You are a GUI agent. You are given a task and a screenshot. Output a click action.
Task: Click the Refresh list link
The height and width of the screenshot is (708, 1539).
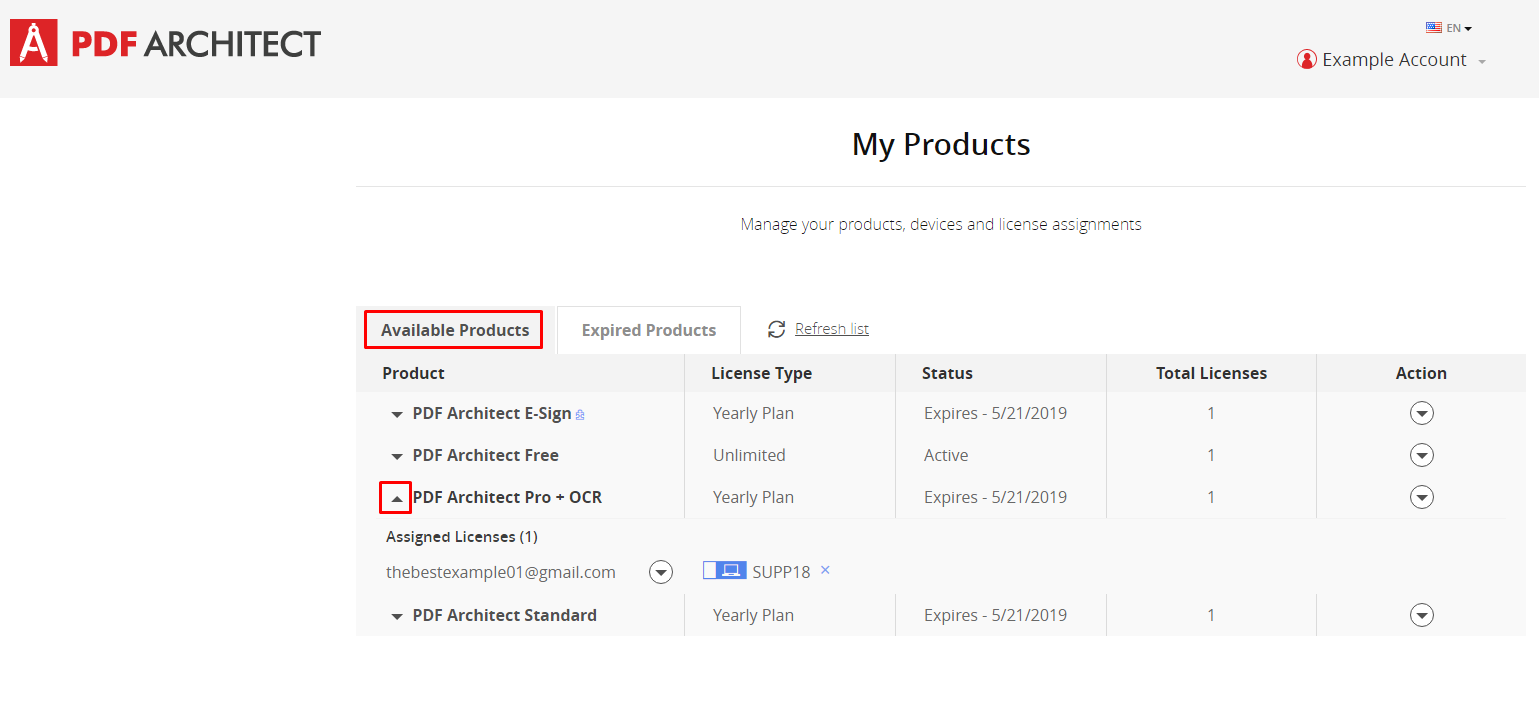point(832,329)
